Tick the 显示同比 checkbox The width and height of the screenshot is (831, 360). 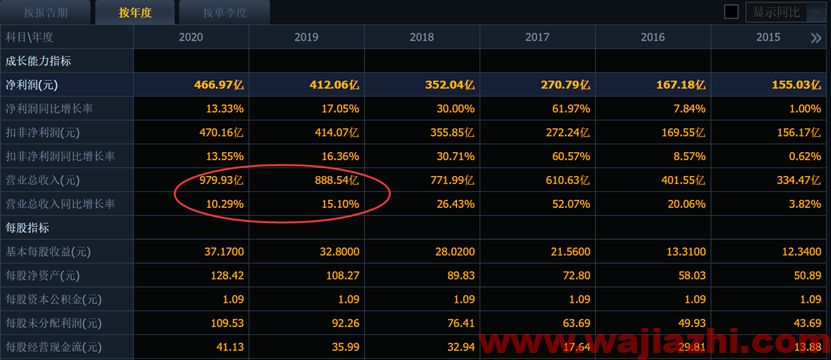tap(731, 12)
